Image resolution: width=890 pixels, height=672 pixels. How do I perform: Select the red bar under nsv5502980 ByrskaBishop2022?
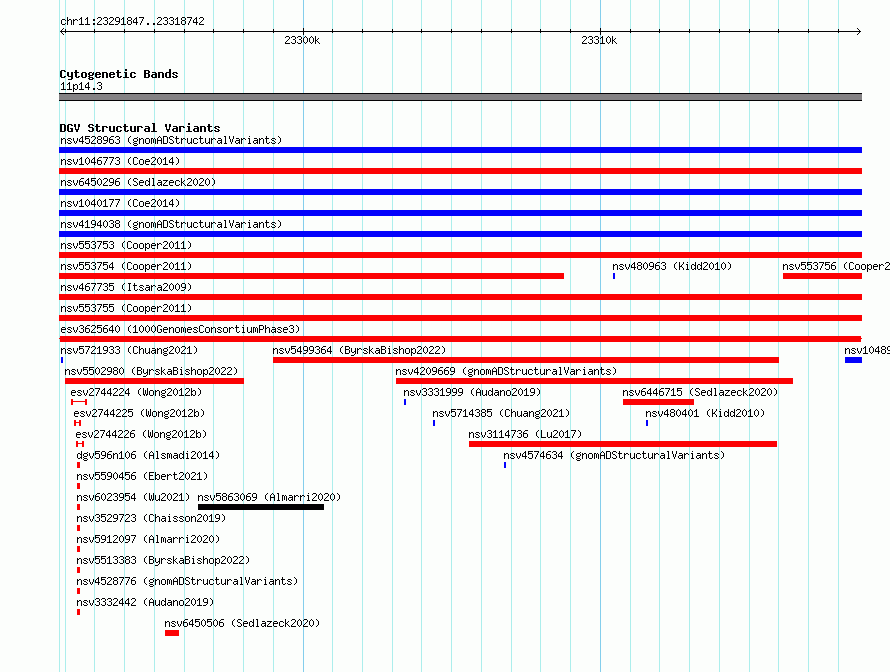click(x=154, y=381)
